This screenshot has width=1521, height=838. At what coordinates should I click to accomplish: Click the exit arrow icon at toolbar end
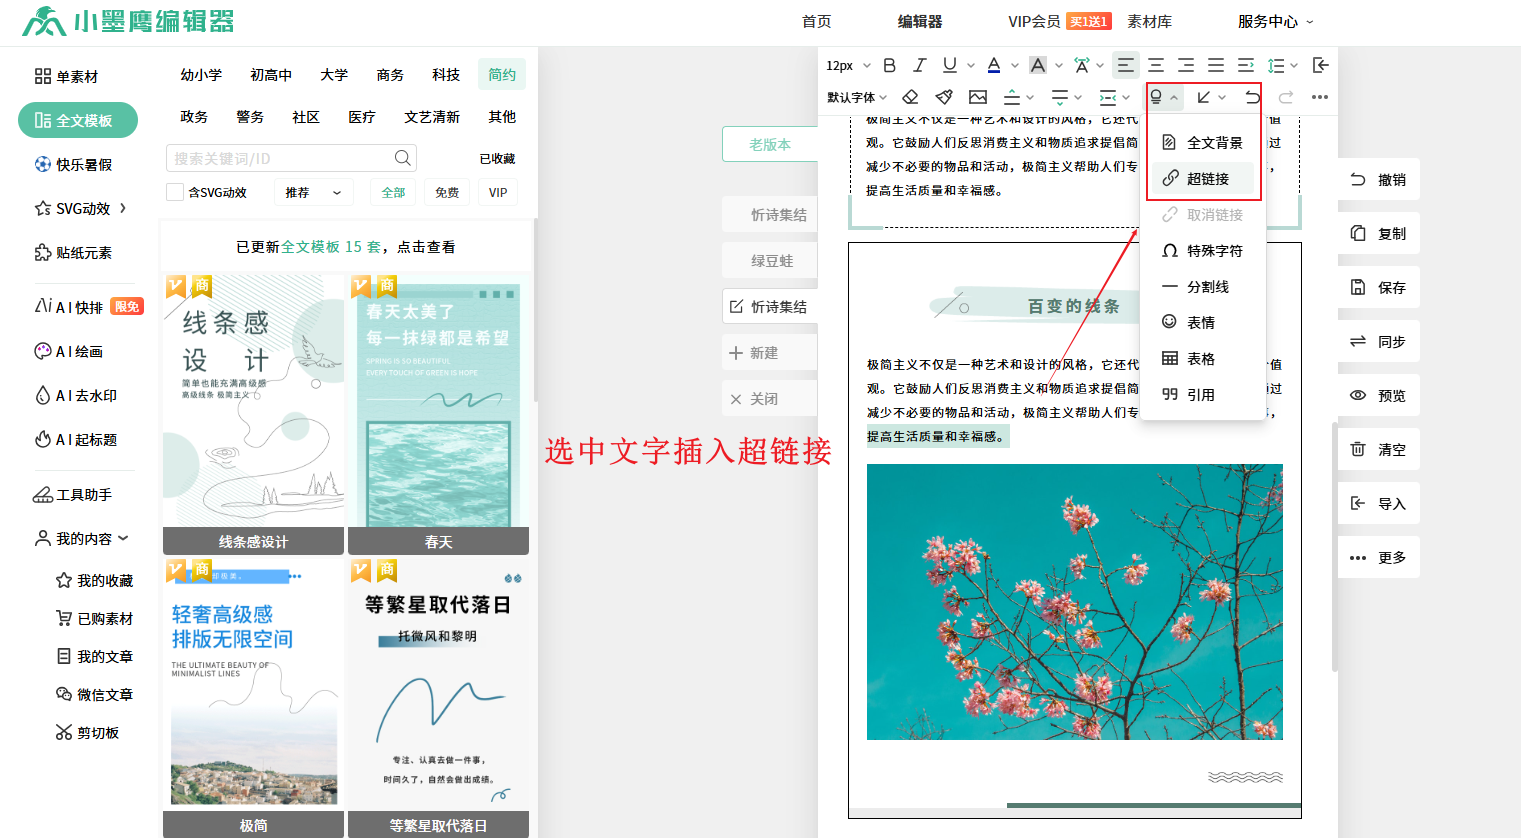[1320, 65]
